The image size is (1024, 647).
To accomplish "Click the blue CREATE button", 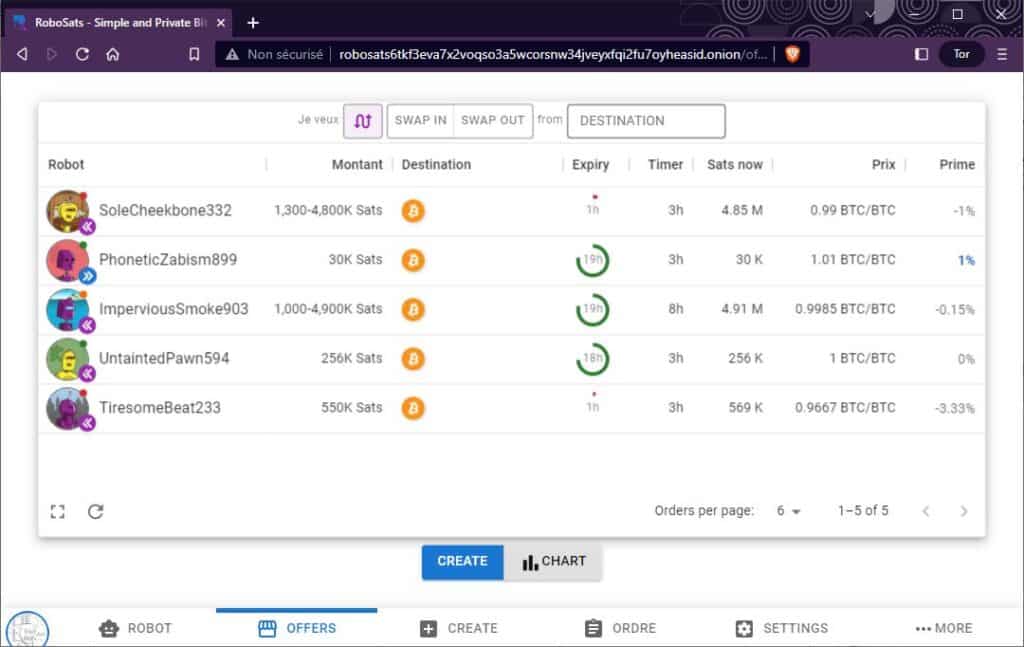I will pos(462,561).
